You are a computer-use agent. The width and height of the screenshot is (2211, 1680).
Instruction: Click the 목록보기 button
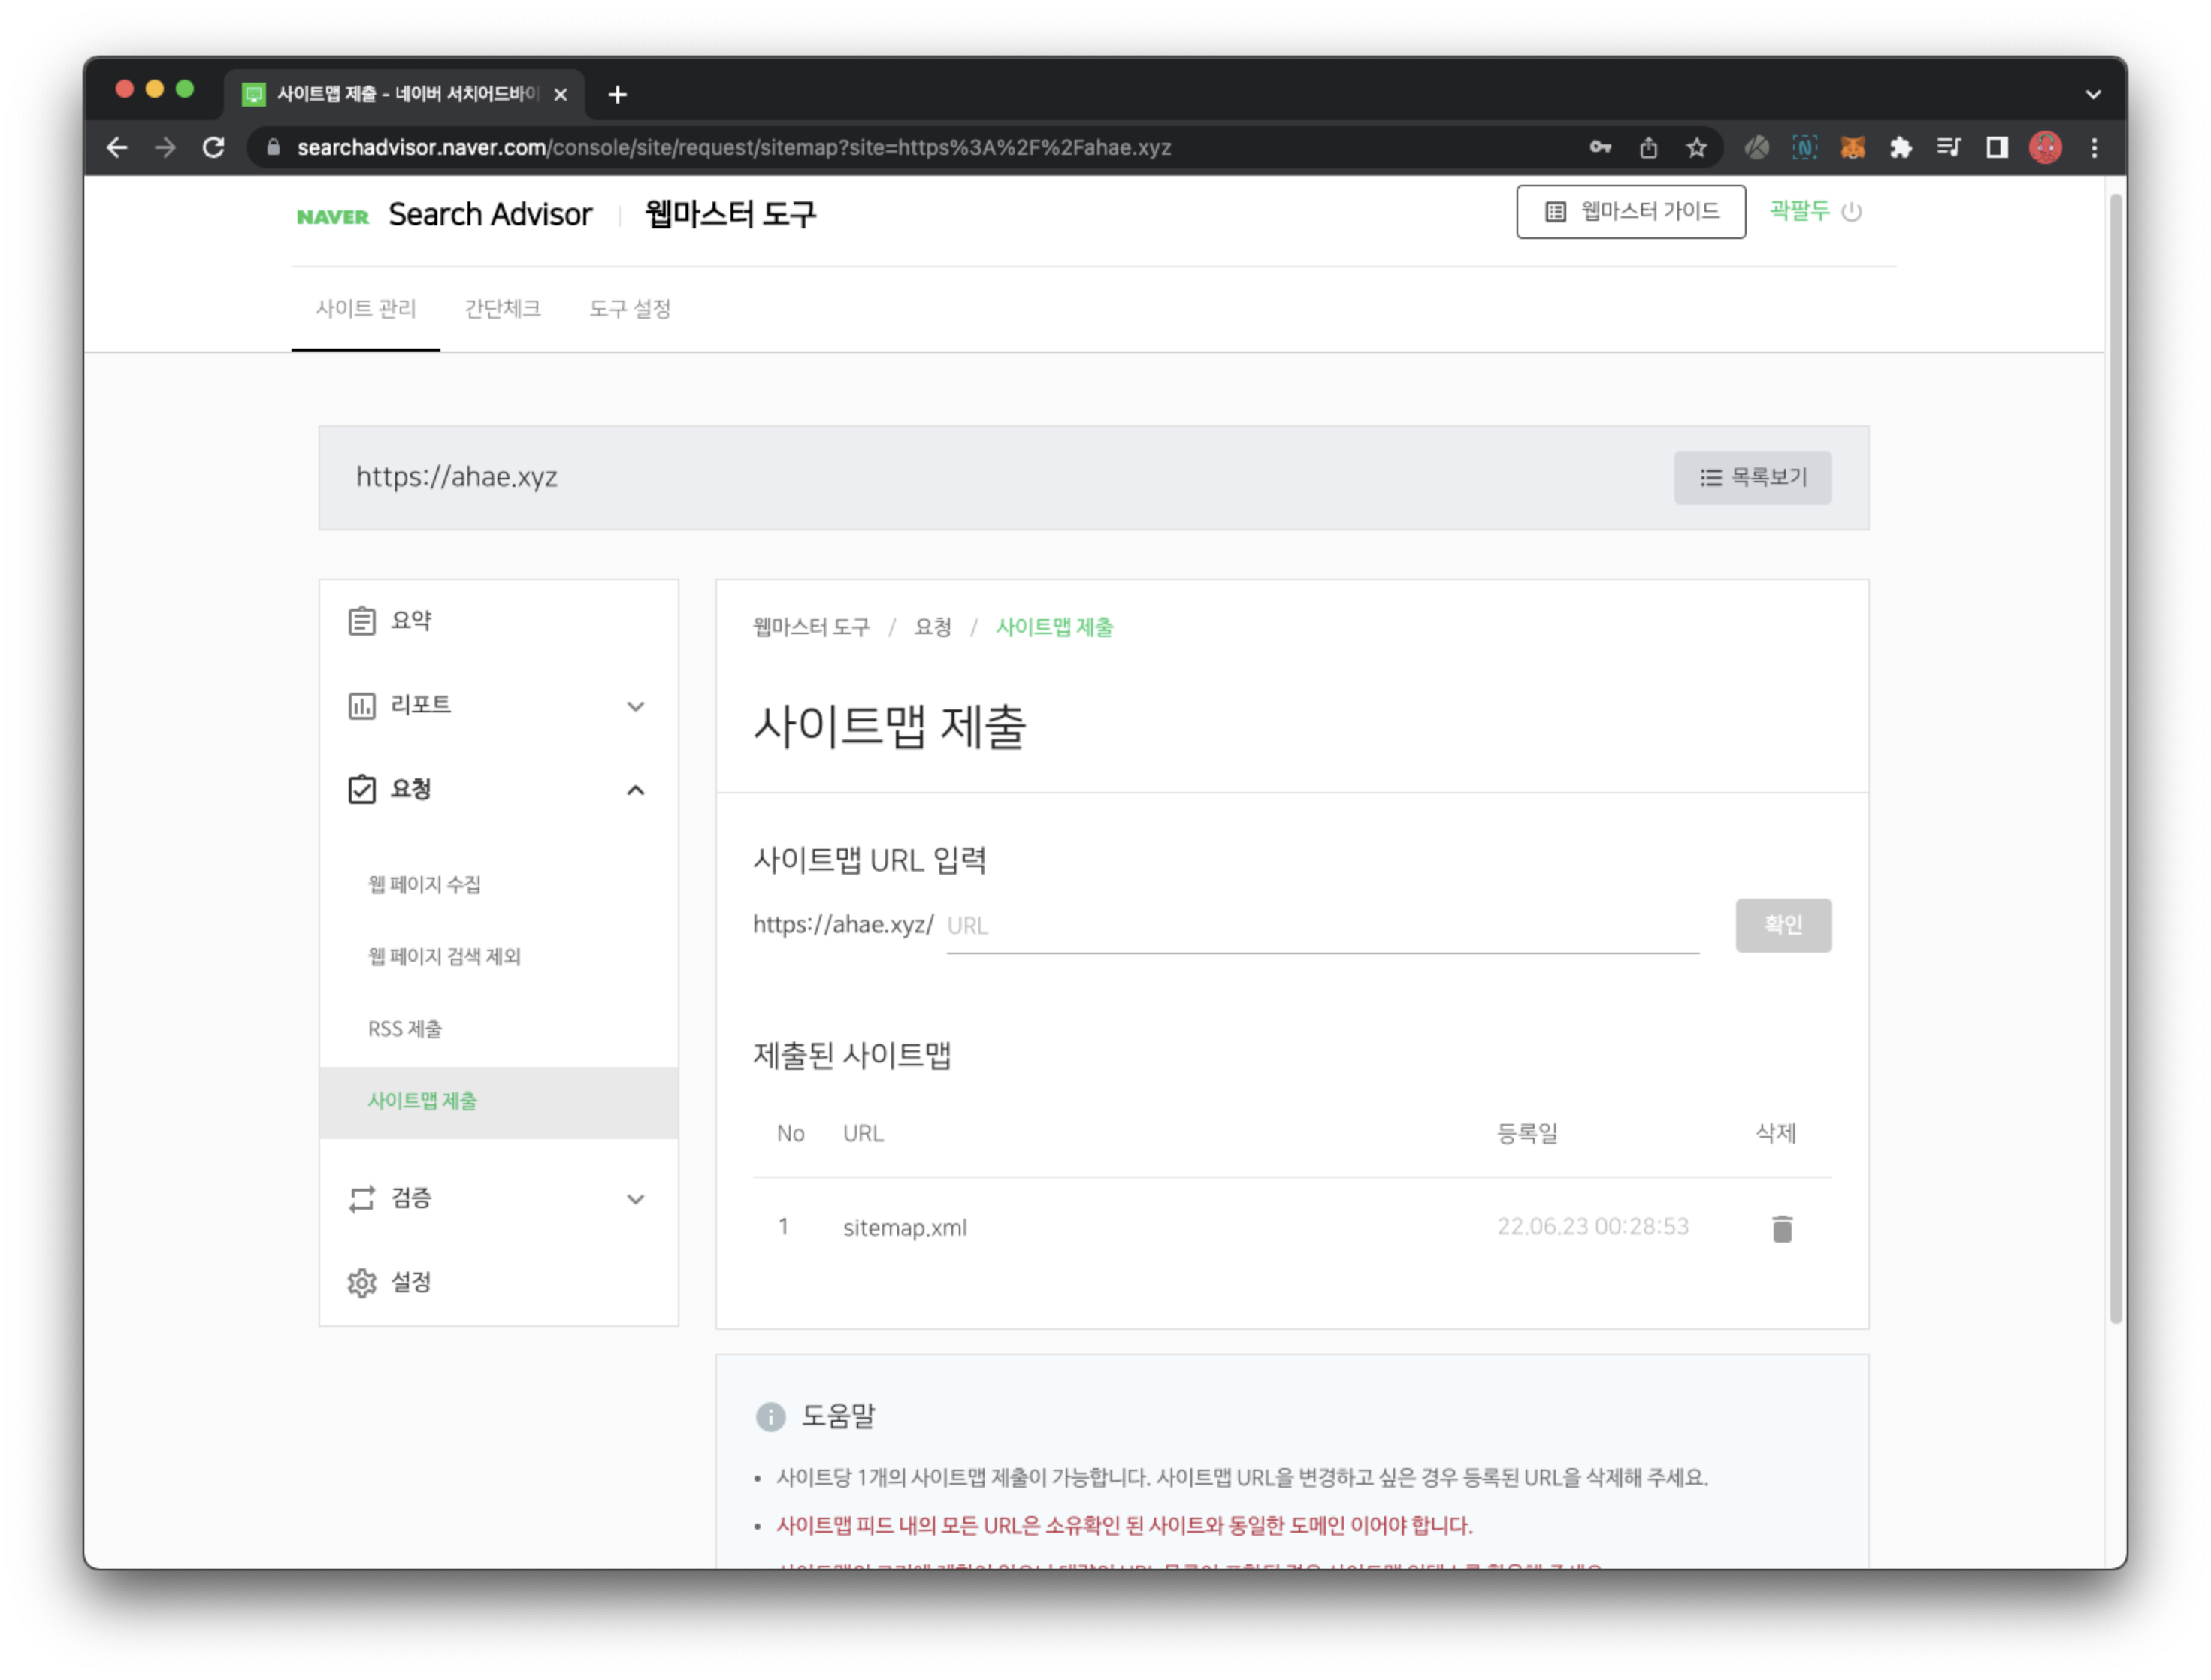(1752, 478)
